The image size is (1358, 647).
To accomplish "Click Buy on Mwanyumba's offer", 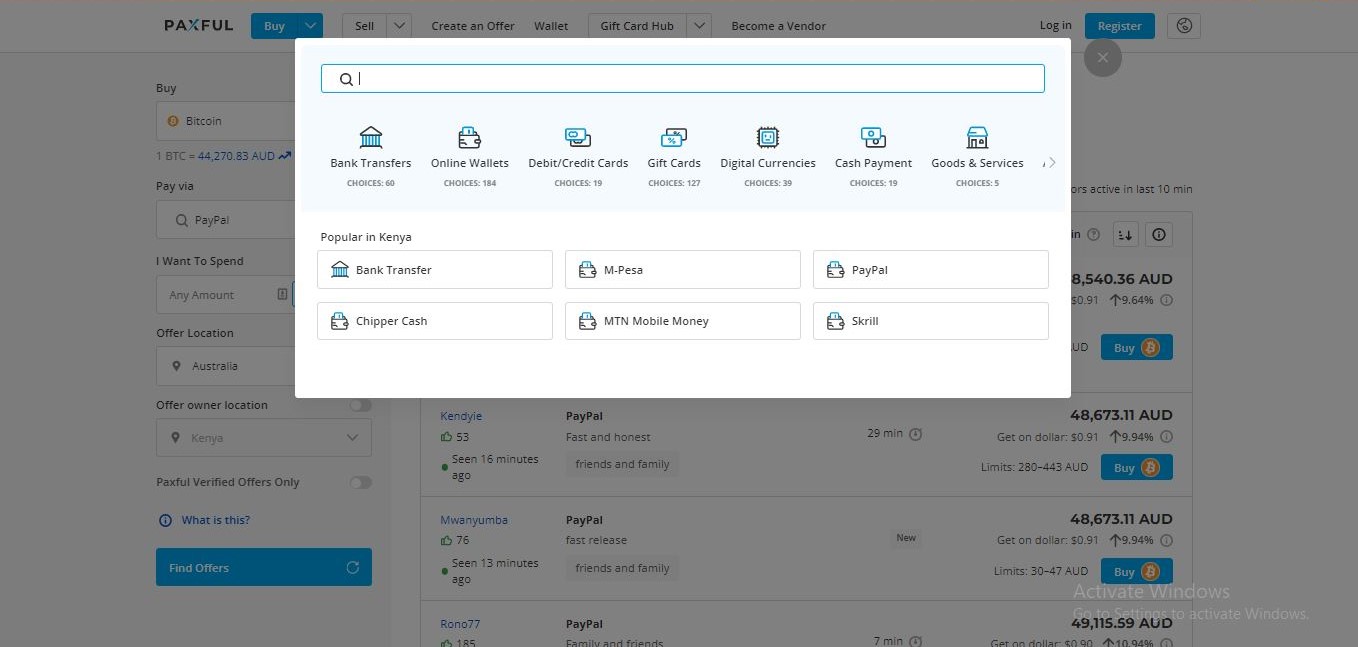I will (x=1137, y=571).
